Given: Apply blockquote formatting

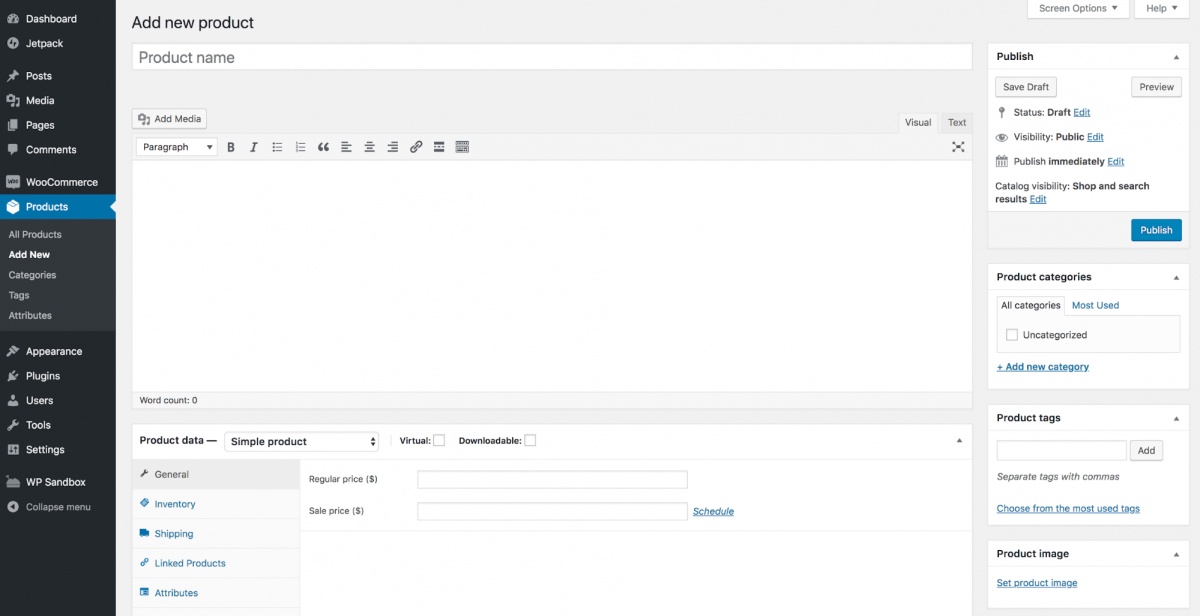Looking at the screenshot, I should tap(323, 147).
